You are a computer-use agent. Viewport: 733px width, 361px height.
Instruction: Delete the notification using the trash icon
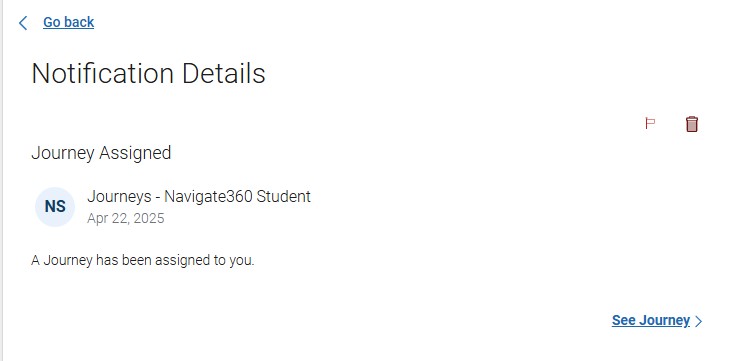(692, 124)
